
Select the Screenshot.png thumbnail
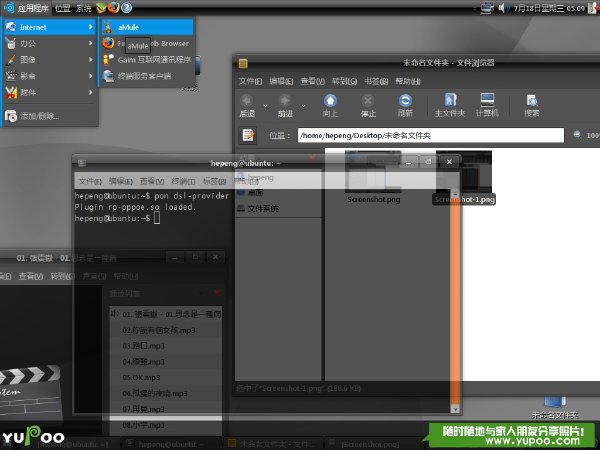373,172
